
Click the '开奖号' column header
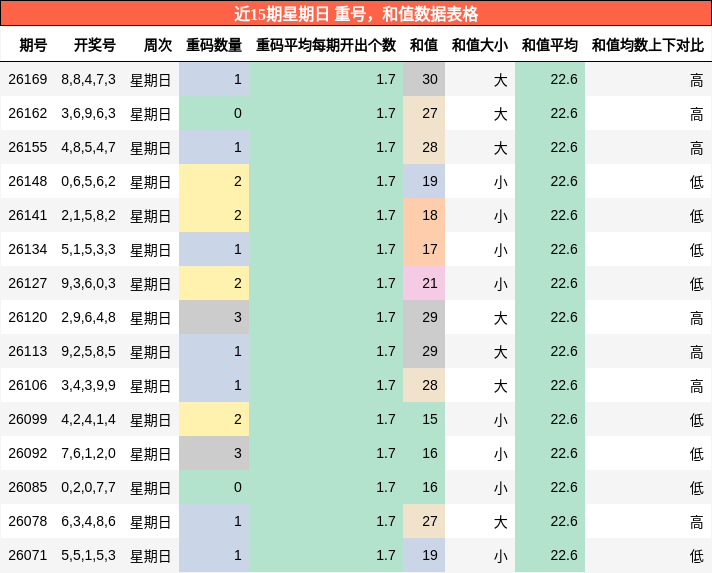coord(95,45)
